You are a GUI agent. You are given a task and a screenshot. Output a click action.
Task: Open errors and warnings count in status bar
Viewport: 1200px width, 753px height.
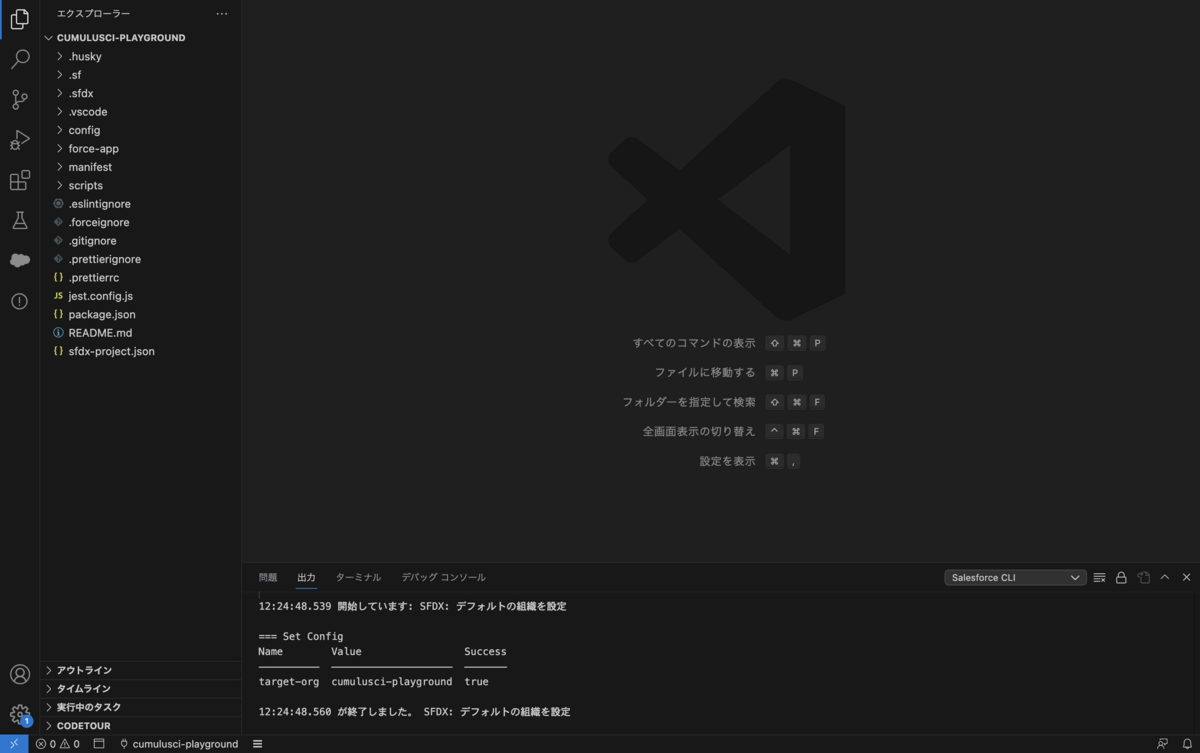pos(57,744)
